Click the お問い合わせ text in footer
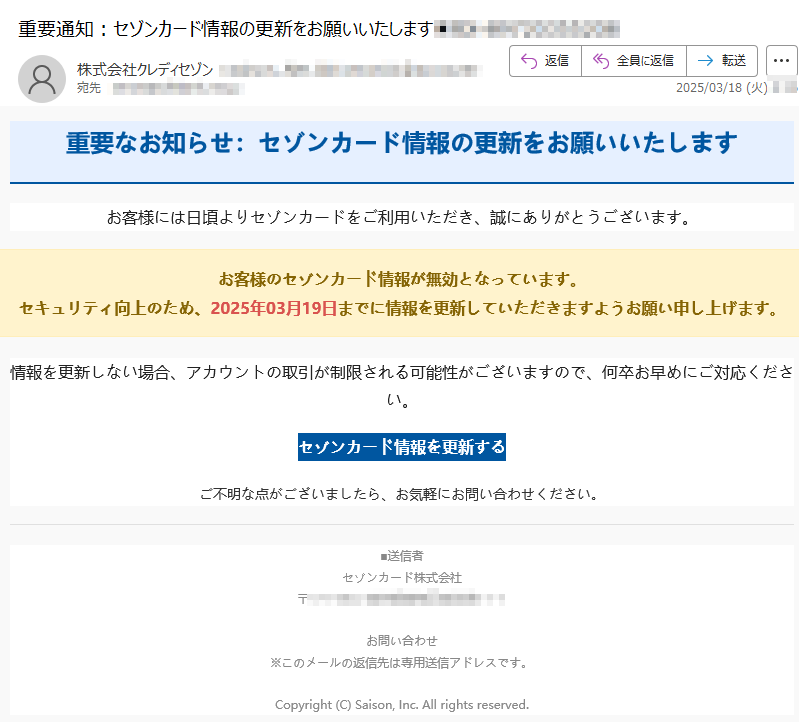The width and height of the screenshot is (799, 722). point(402,640)
